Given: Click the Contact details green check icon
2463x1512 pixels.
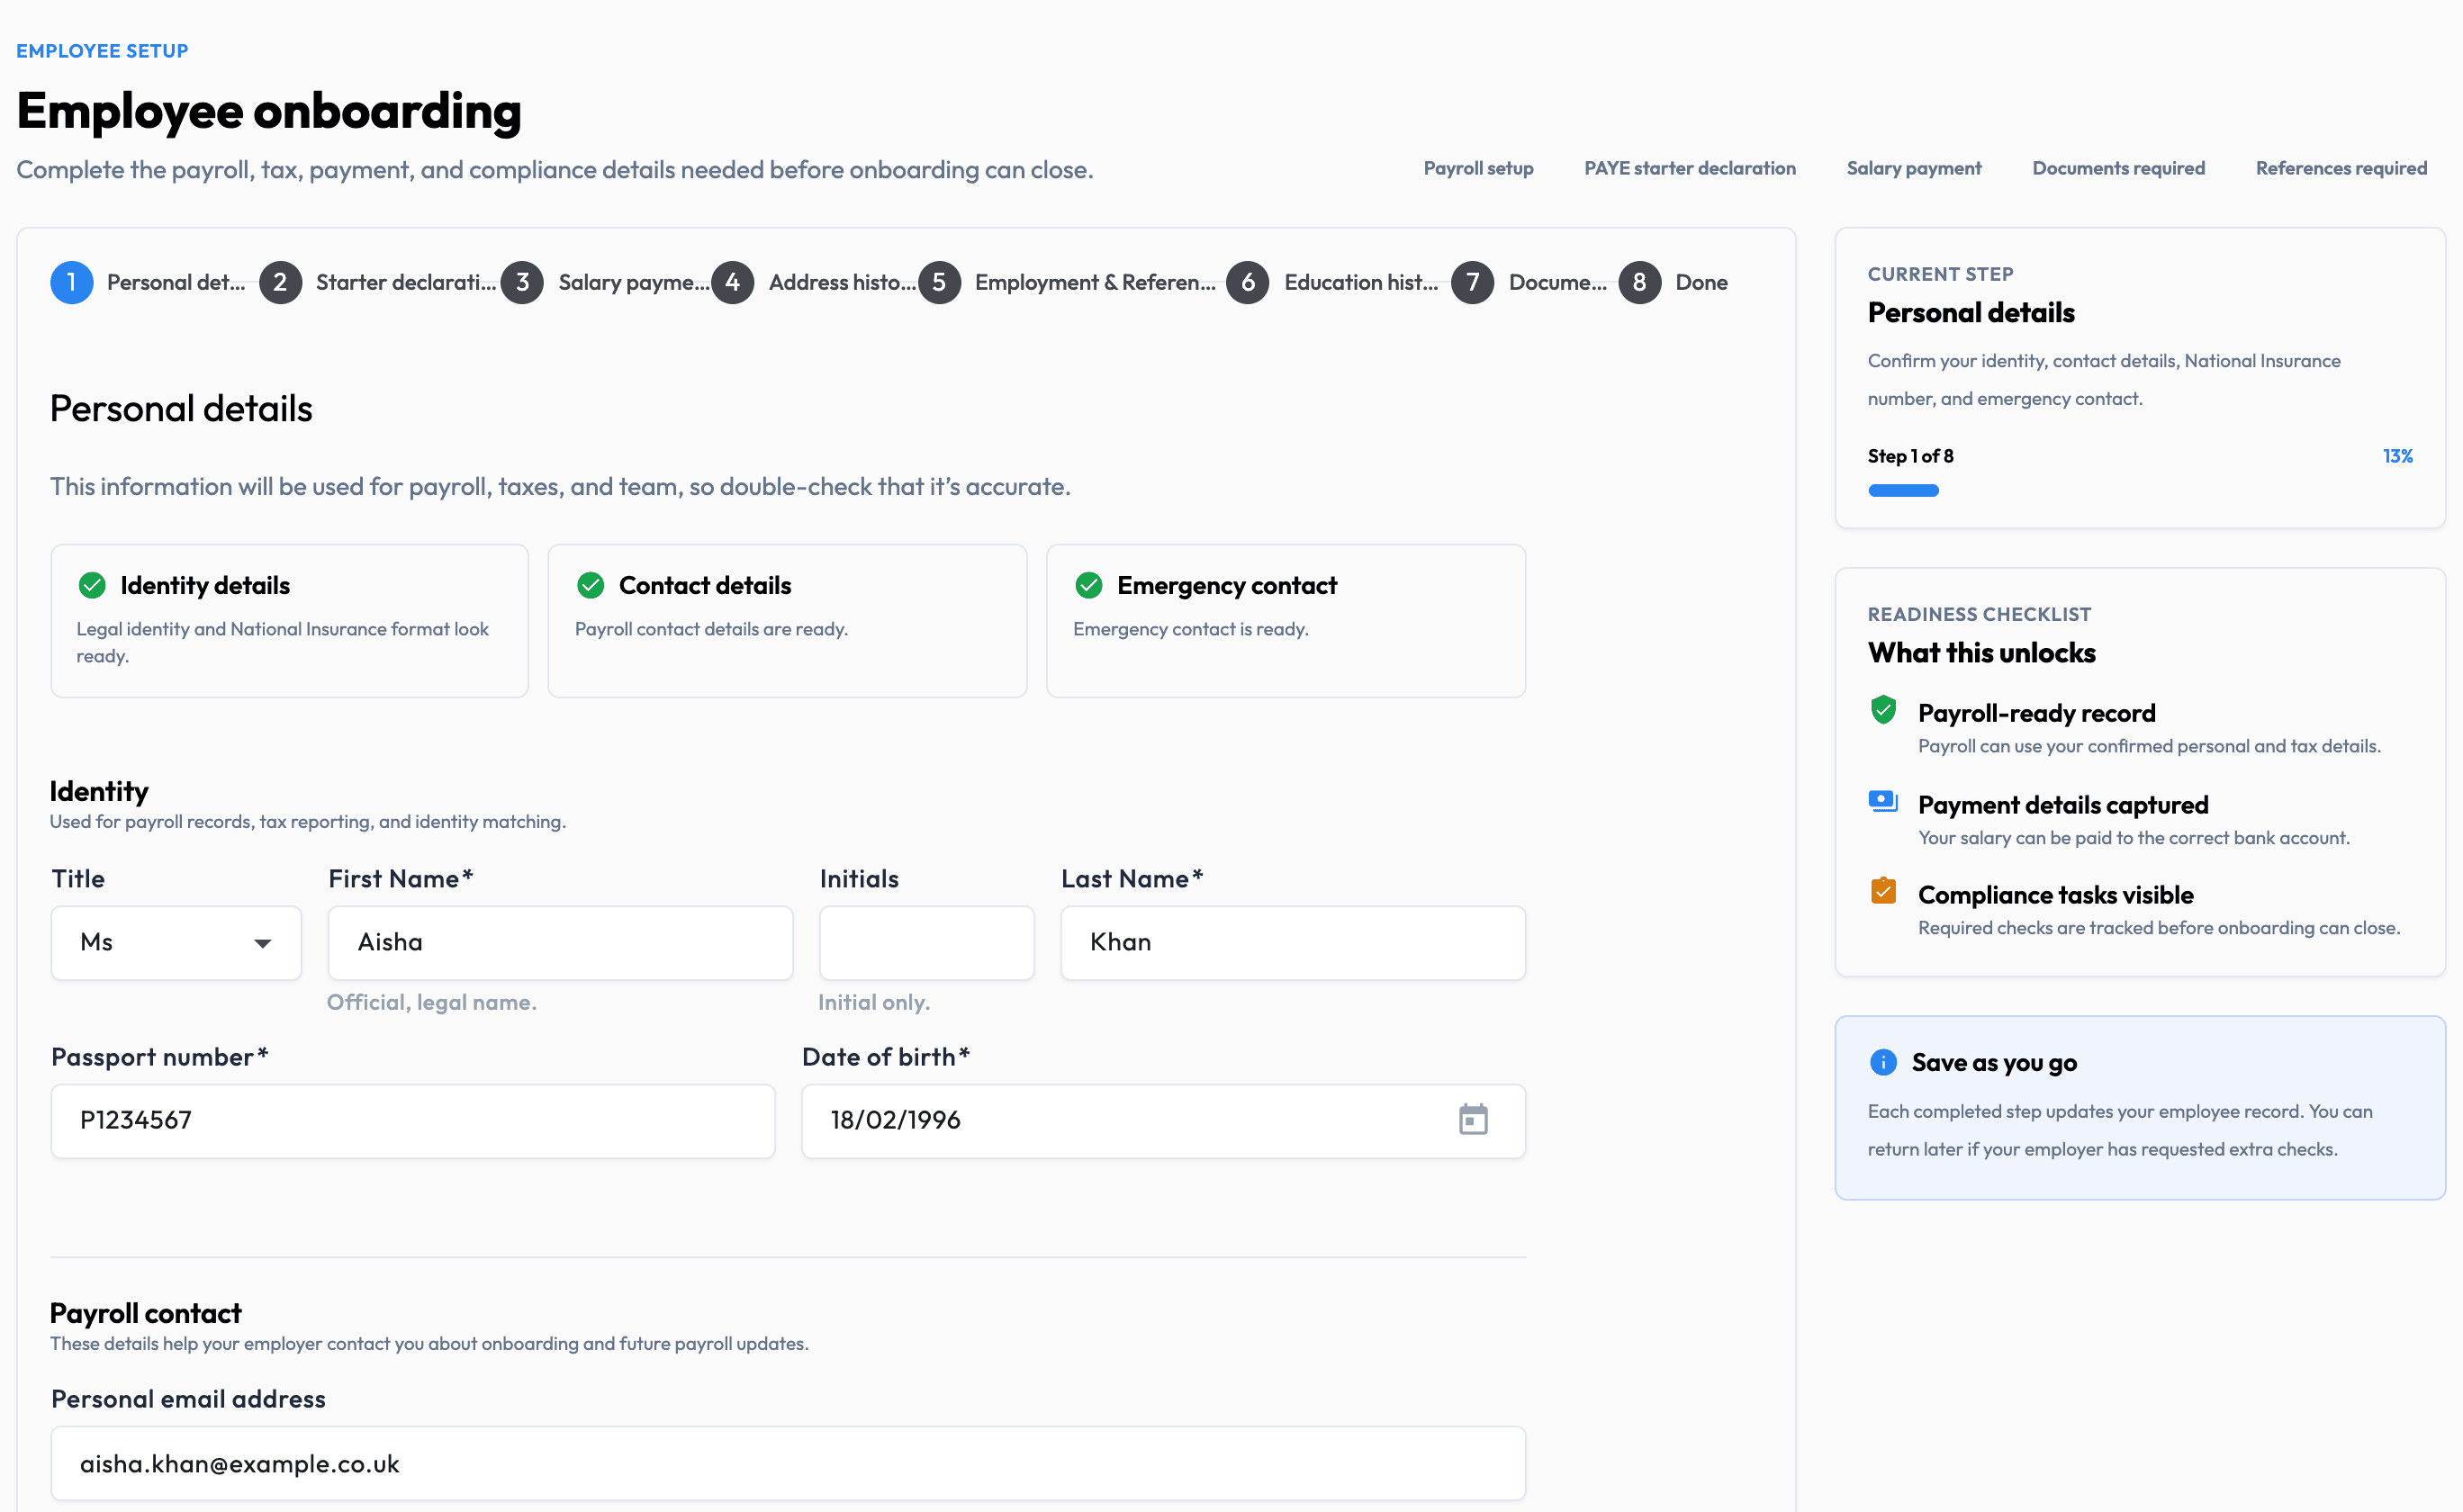Looking at the screenshot, I should [591, 585].
